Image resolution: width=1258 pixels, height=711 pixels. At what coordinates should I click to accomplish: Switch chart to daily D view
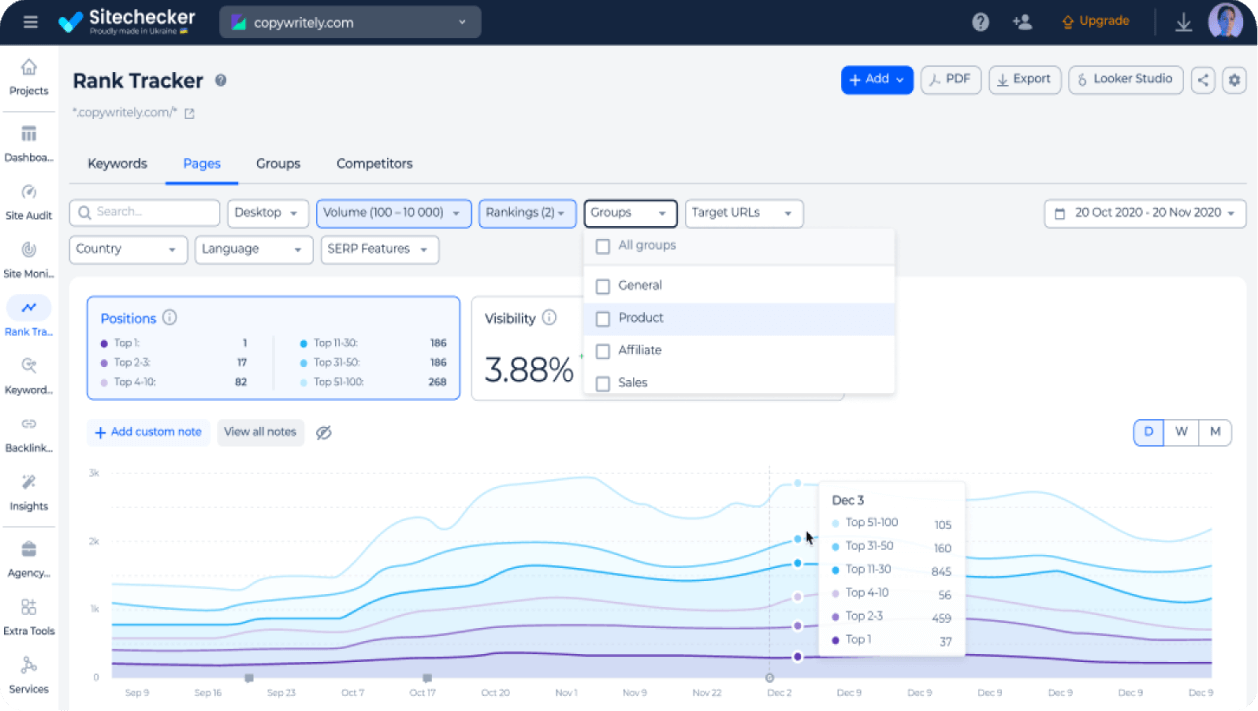1149,432
